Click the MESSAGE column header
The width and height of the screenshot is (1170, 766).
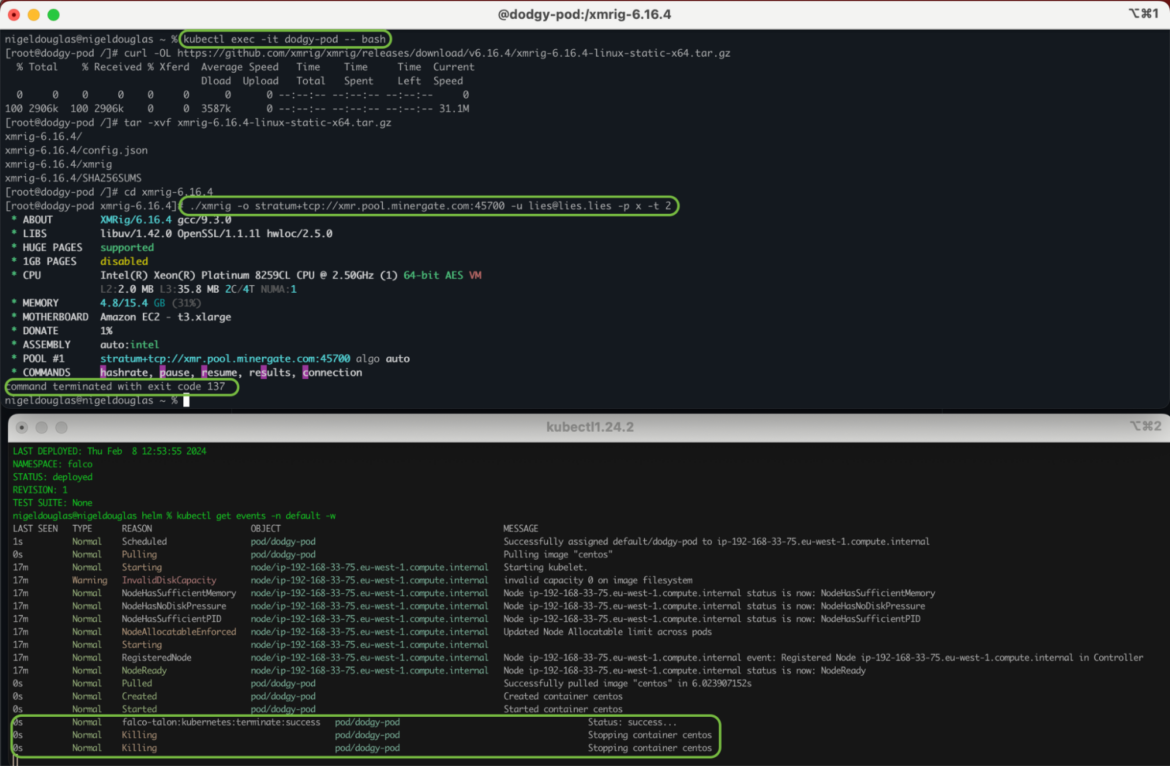point(521,528)
